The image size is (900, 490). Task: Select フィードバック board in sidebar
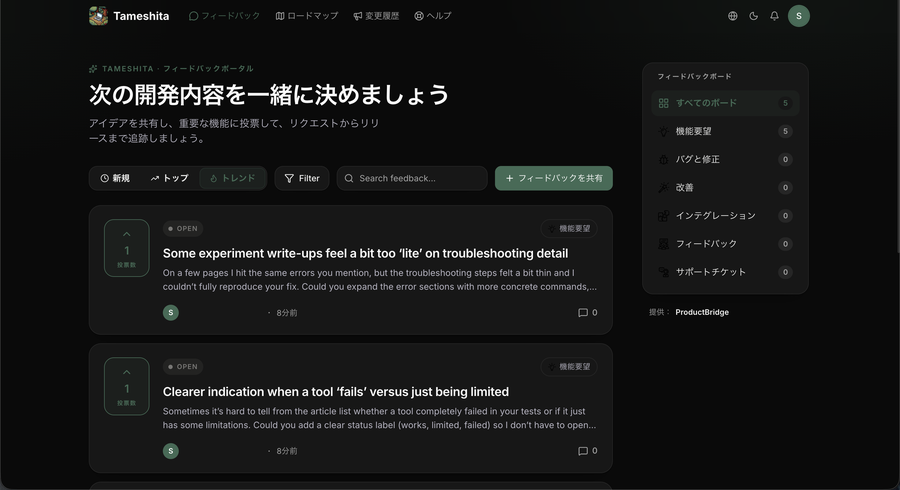725,244
